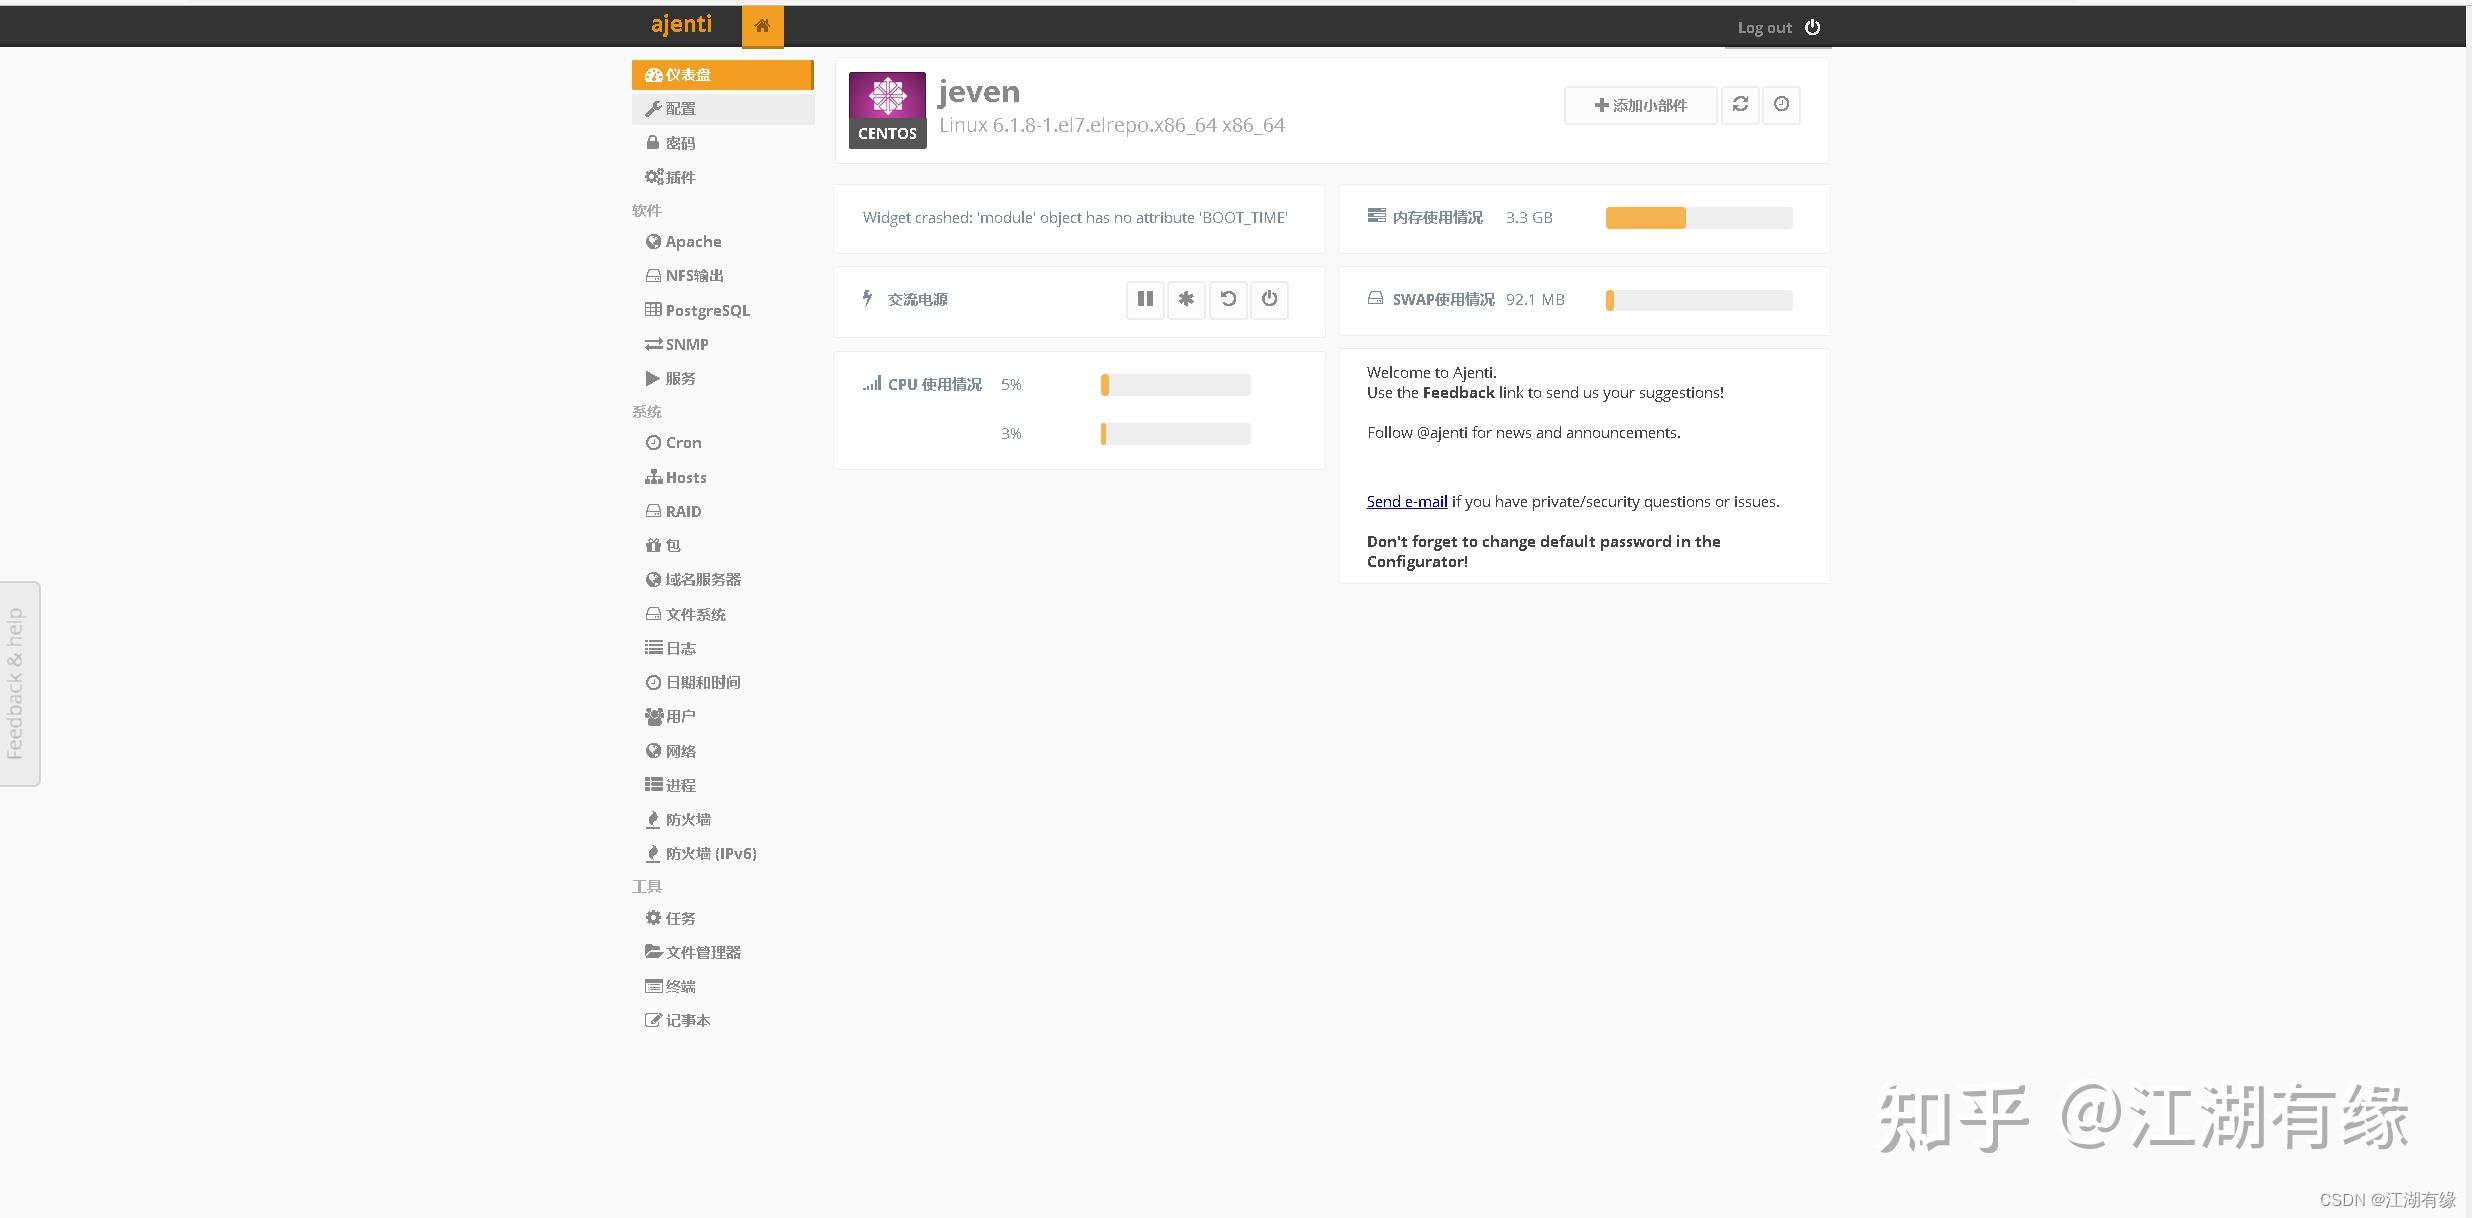2472x1218 pixels.
Task: Click the 添加小部件 add widget button
Action: (x=1639, y=104)
